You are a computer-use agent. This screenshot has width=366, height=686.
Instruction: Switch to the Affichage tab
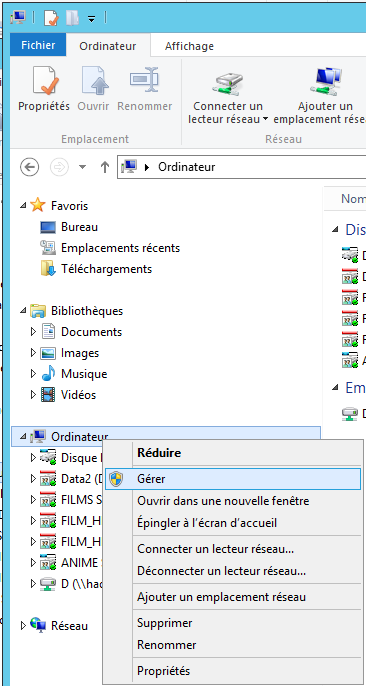[x=189, y=46]
